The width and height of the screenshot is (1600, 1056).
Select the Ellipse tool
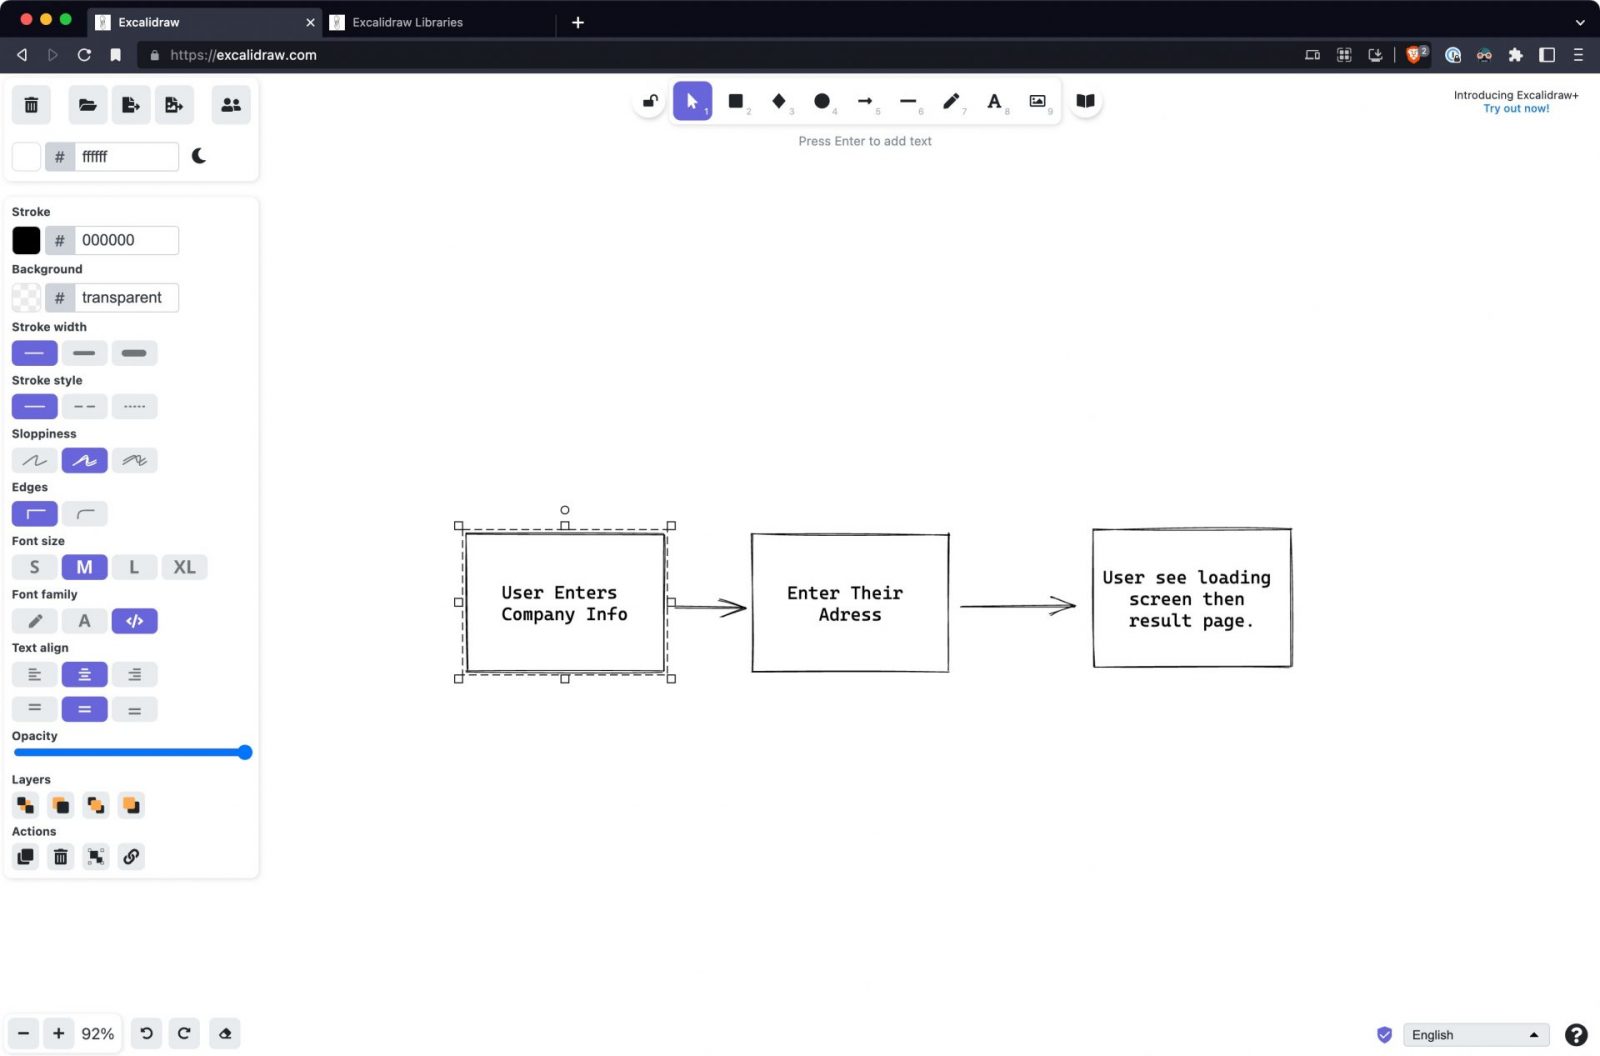pos(822,101)
